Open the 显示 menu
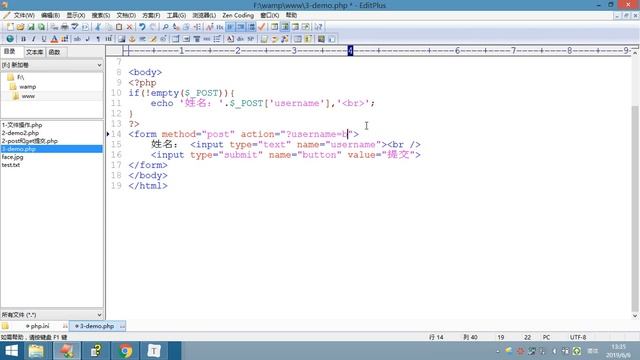Screen dimensions: 640x360 76,15
